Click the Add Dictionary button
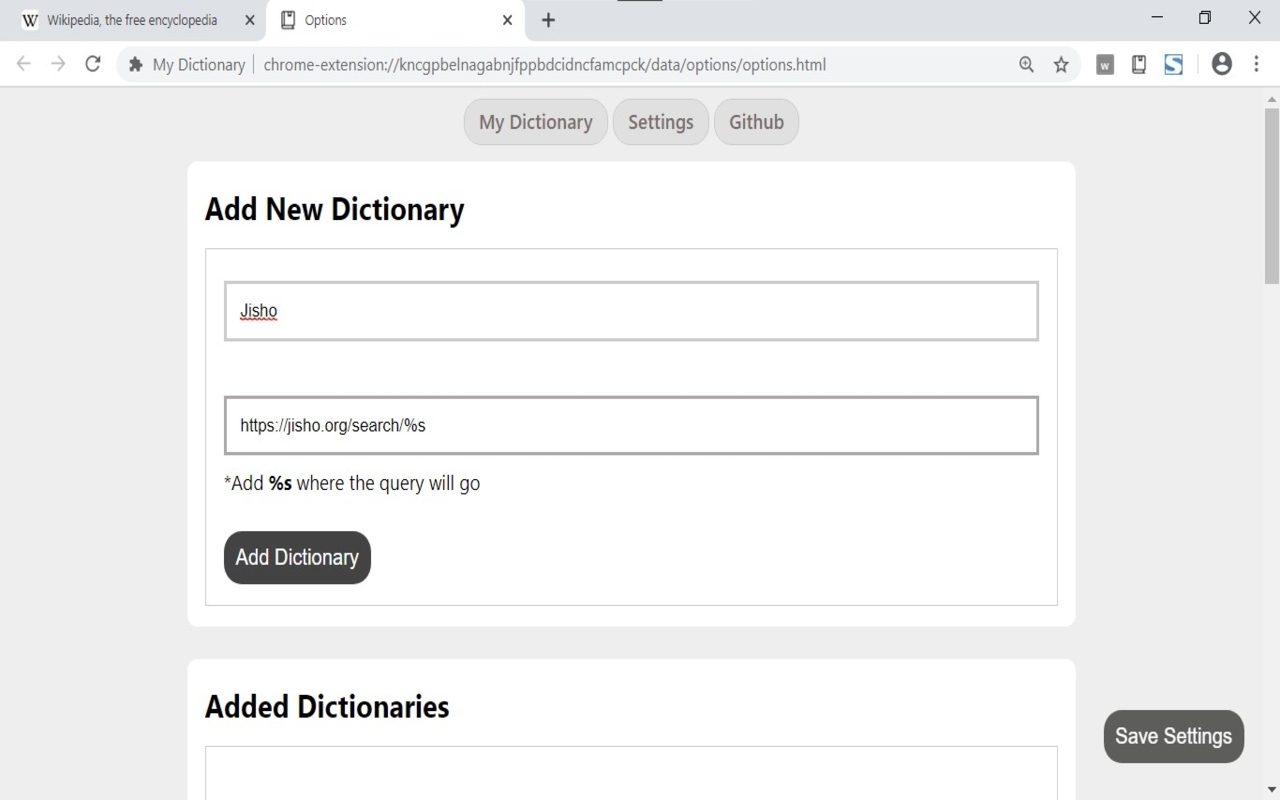The image size is (1280, 800). tap(297, 558)
